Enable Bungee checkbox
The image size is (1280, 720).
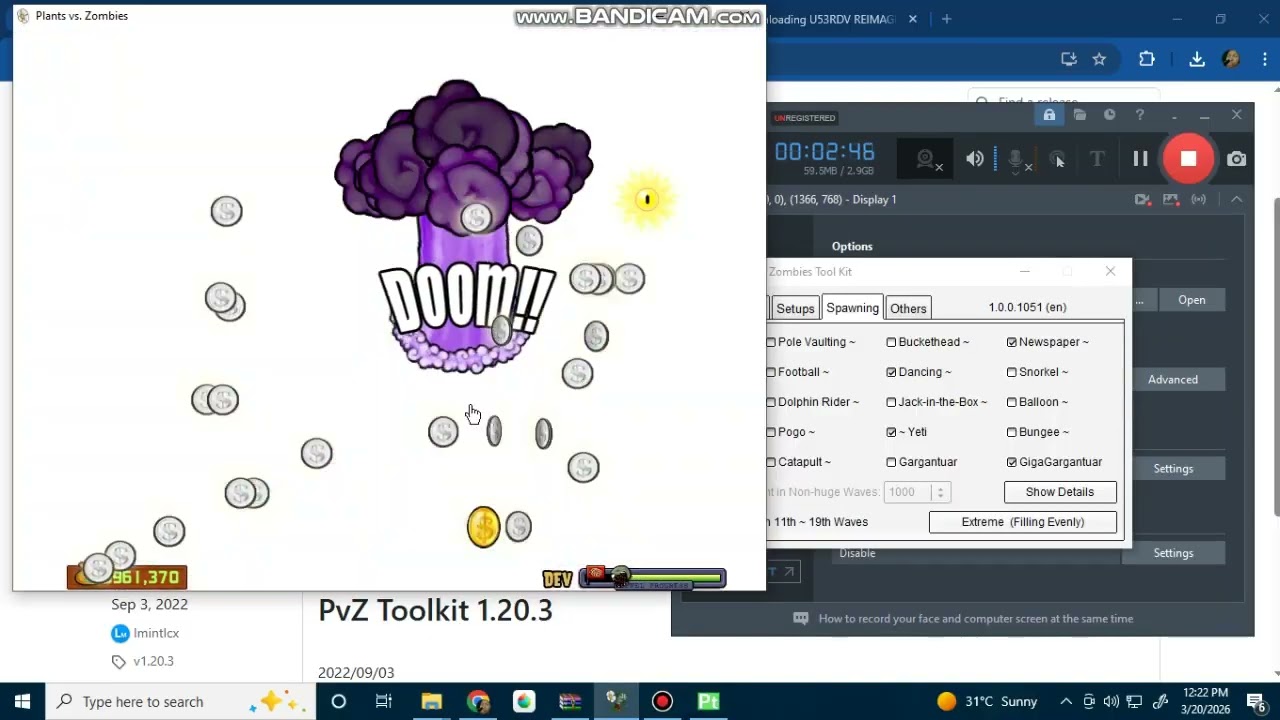coord(1012,432)
